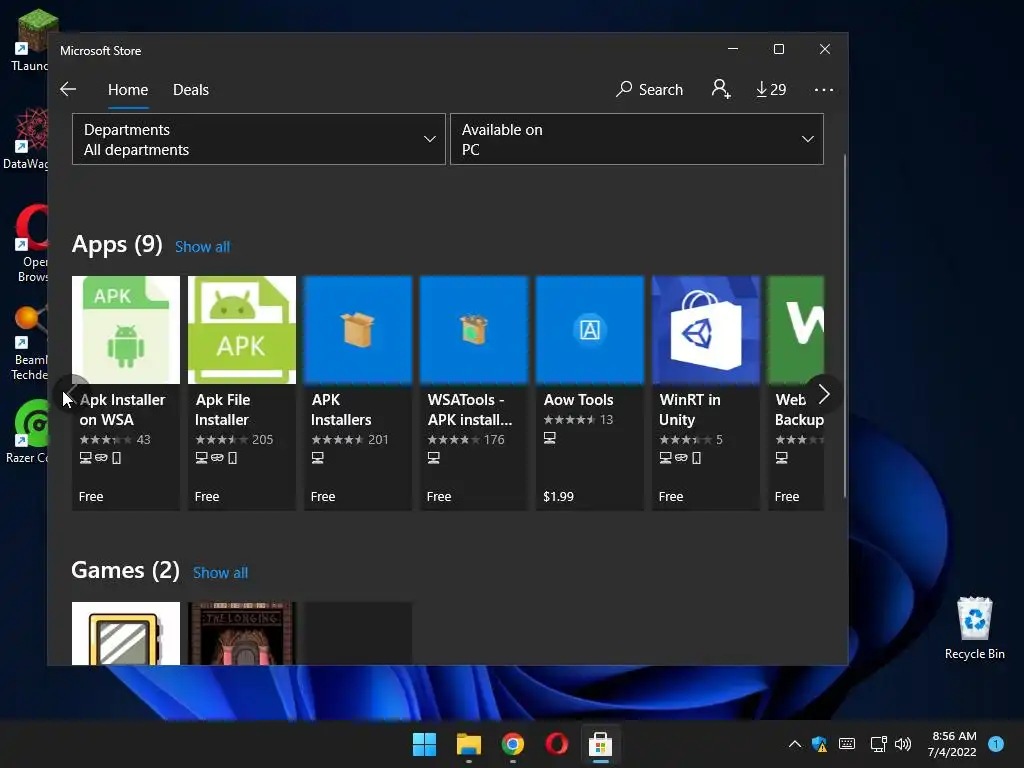Go back with the Store back arrow
1024x768 pixels.
(x=68, y=89)
